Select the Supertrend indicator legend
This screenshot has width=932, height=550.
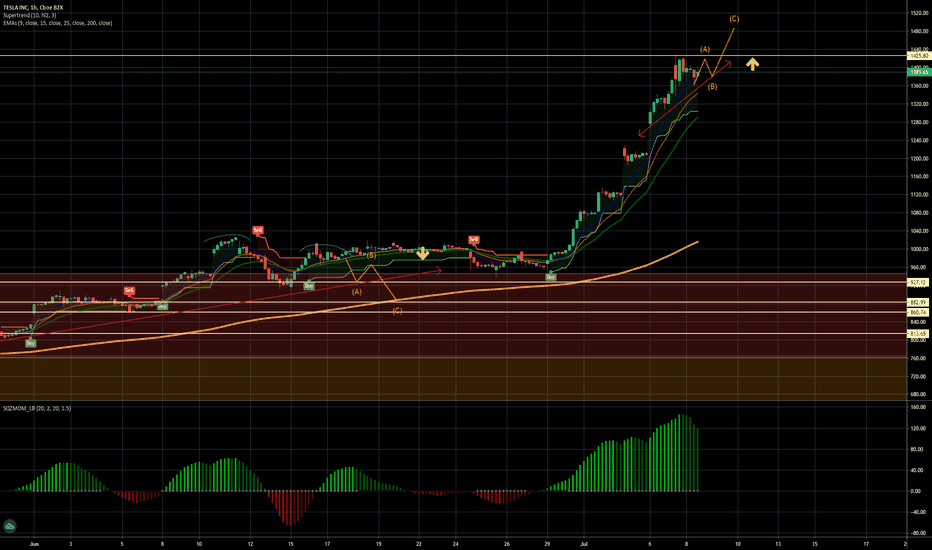coord(30,15)
